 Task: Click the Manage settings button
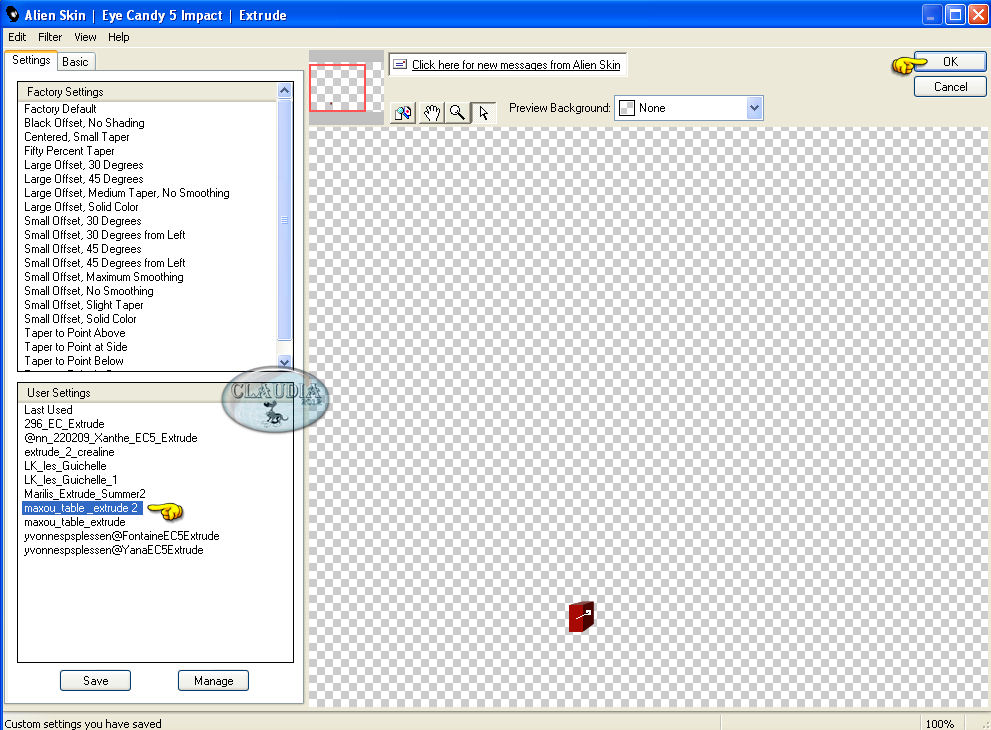214,681
